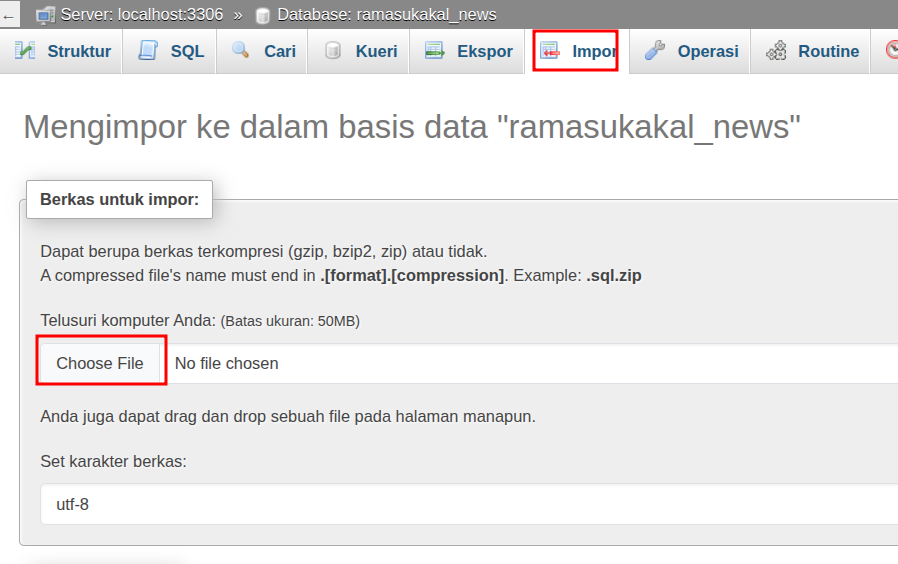Viewport: 898px width, 564px height.
Task: Click the partly visible icon after Routine
Action: tap(892, 50)
